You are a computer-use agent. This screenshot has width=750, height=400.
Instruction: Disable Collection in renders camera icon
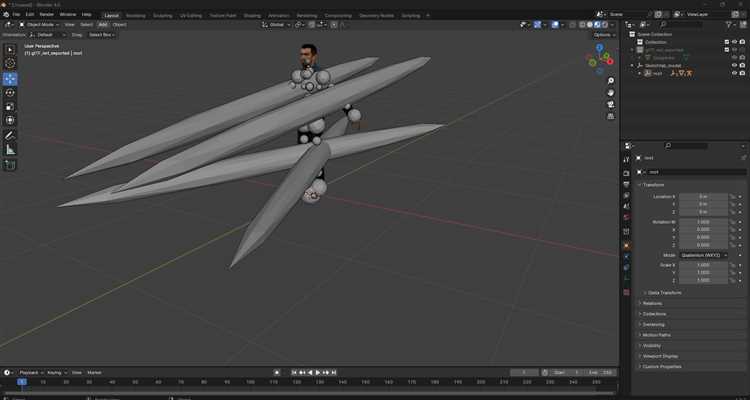(742, 42)
